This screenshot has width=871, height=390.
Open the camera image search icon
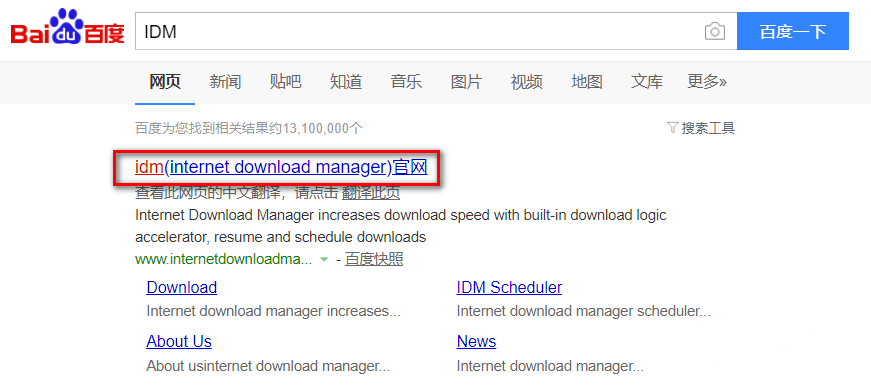[714, 32]
